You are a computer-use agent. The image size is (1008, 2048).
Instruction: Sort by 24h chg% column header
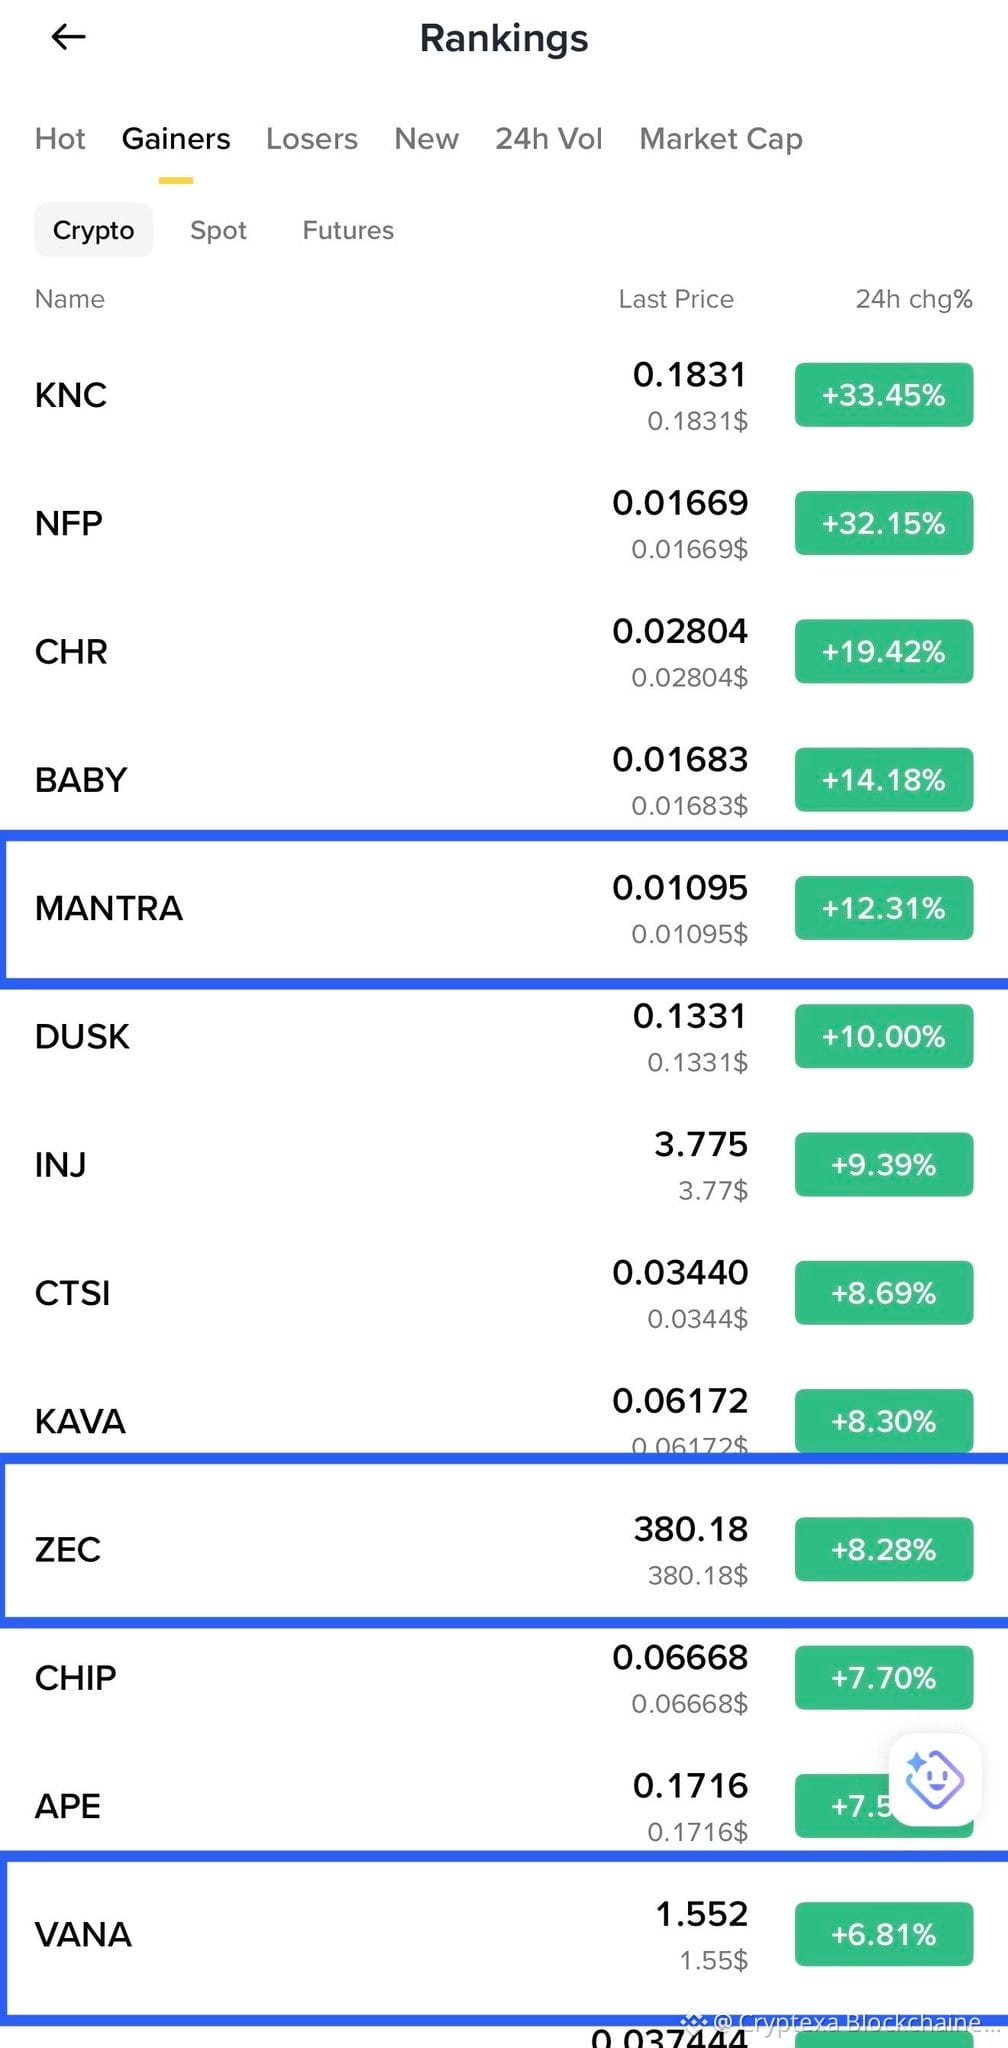point(914,299)
